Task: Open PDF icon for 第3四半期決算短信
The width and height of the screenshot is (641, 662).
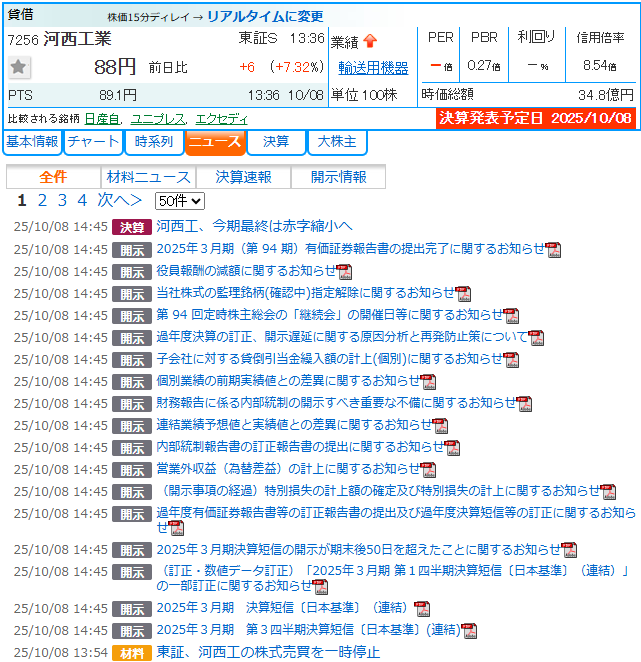Action: [468, 631]
